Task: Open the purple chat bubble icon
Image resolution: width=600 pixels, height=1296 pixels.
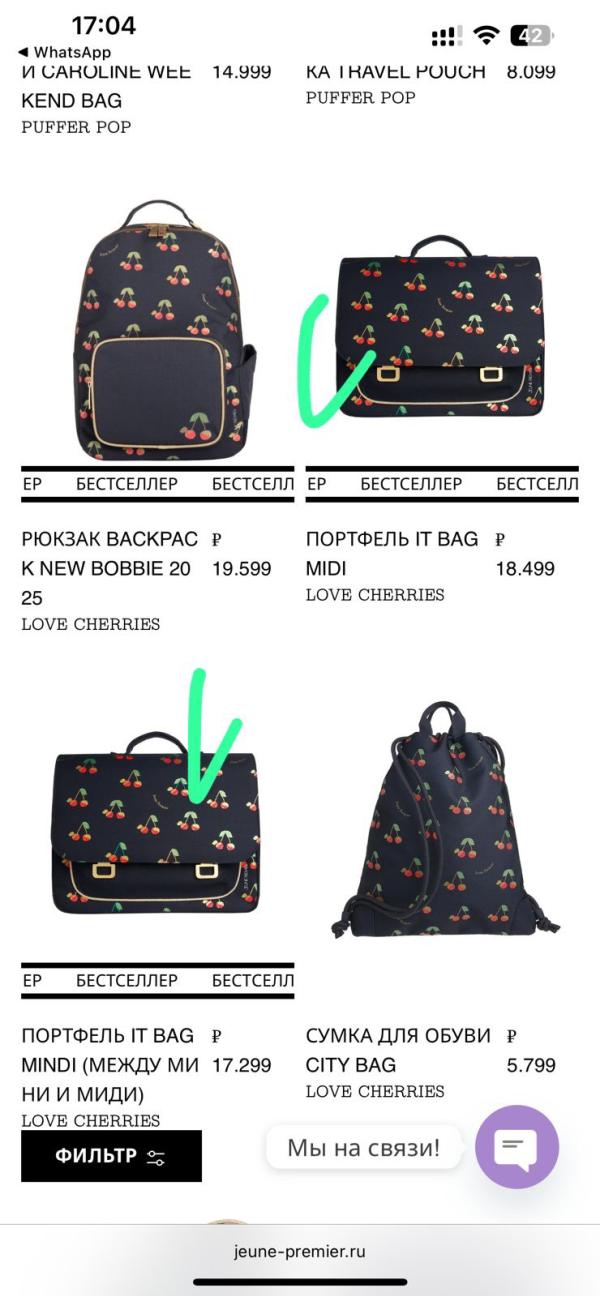Action: coord(517,1146)
